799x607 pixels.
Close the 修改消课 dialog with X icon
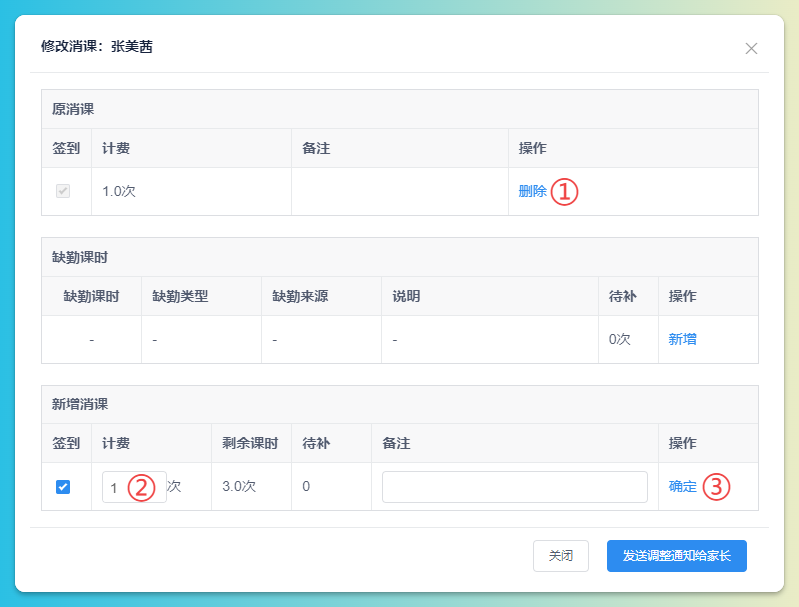[751, 48]
